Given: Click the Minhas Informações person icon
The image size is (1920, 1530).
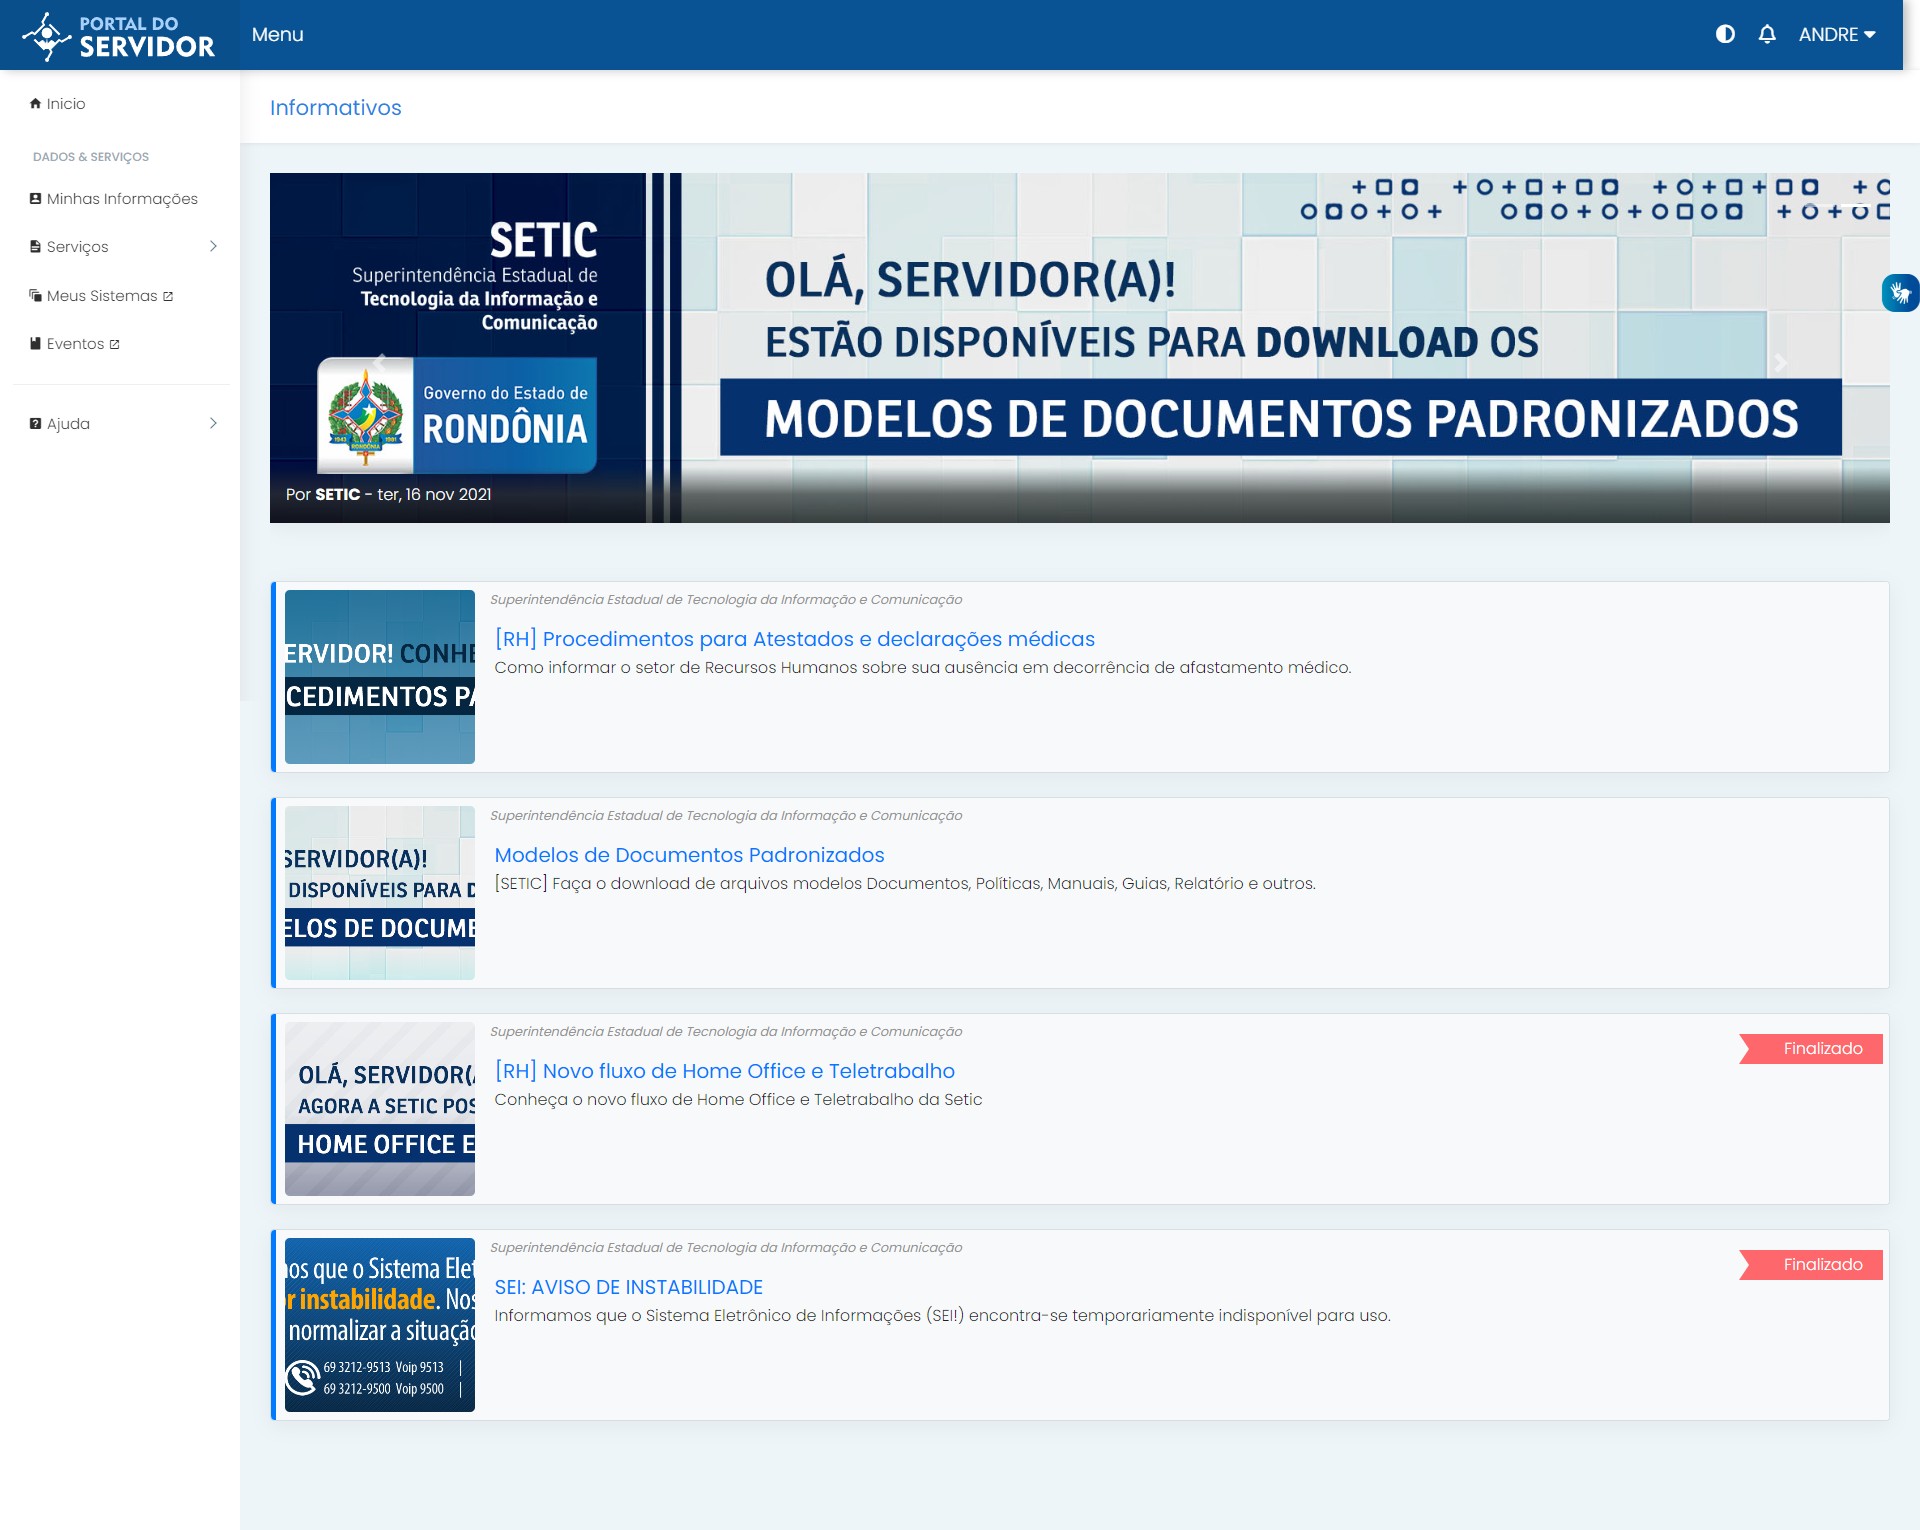Looking at the screenshot, I should click(x=36, y=198).
